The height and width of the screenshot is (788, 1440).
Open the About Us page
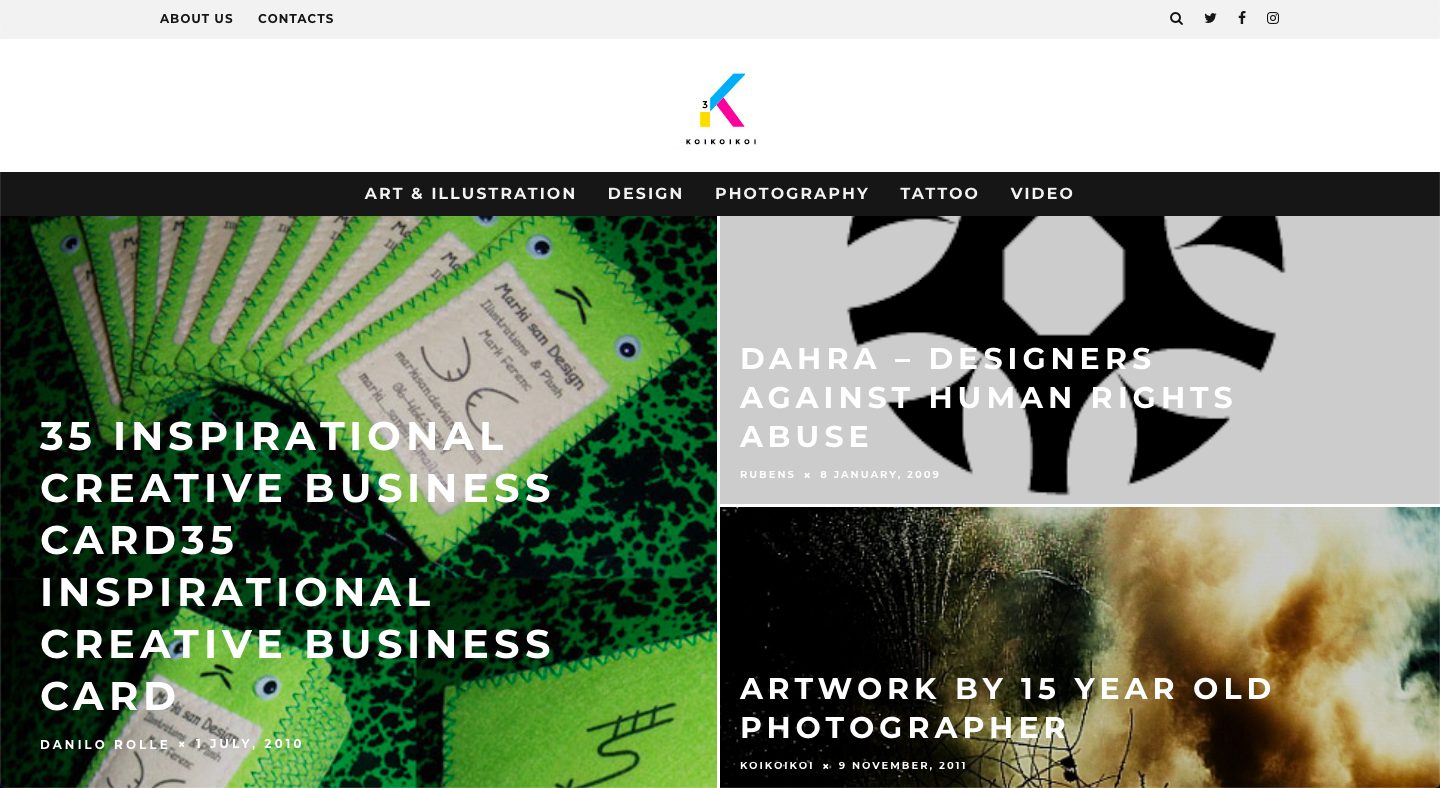point(196,19)
